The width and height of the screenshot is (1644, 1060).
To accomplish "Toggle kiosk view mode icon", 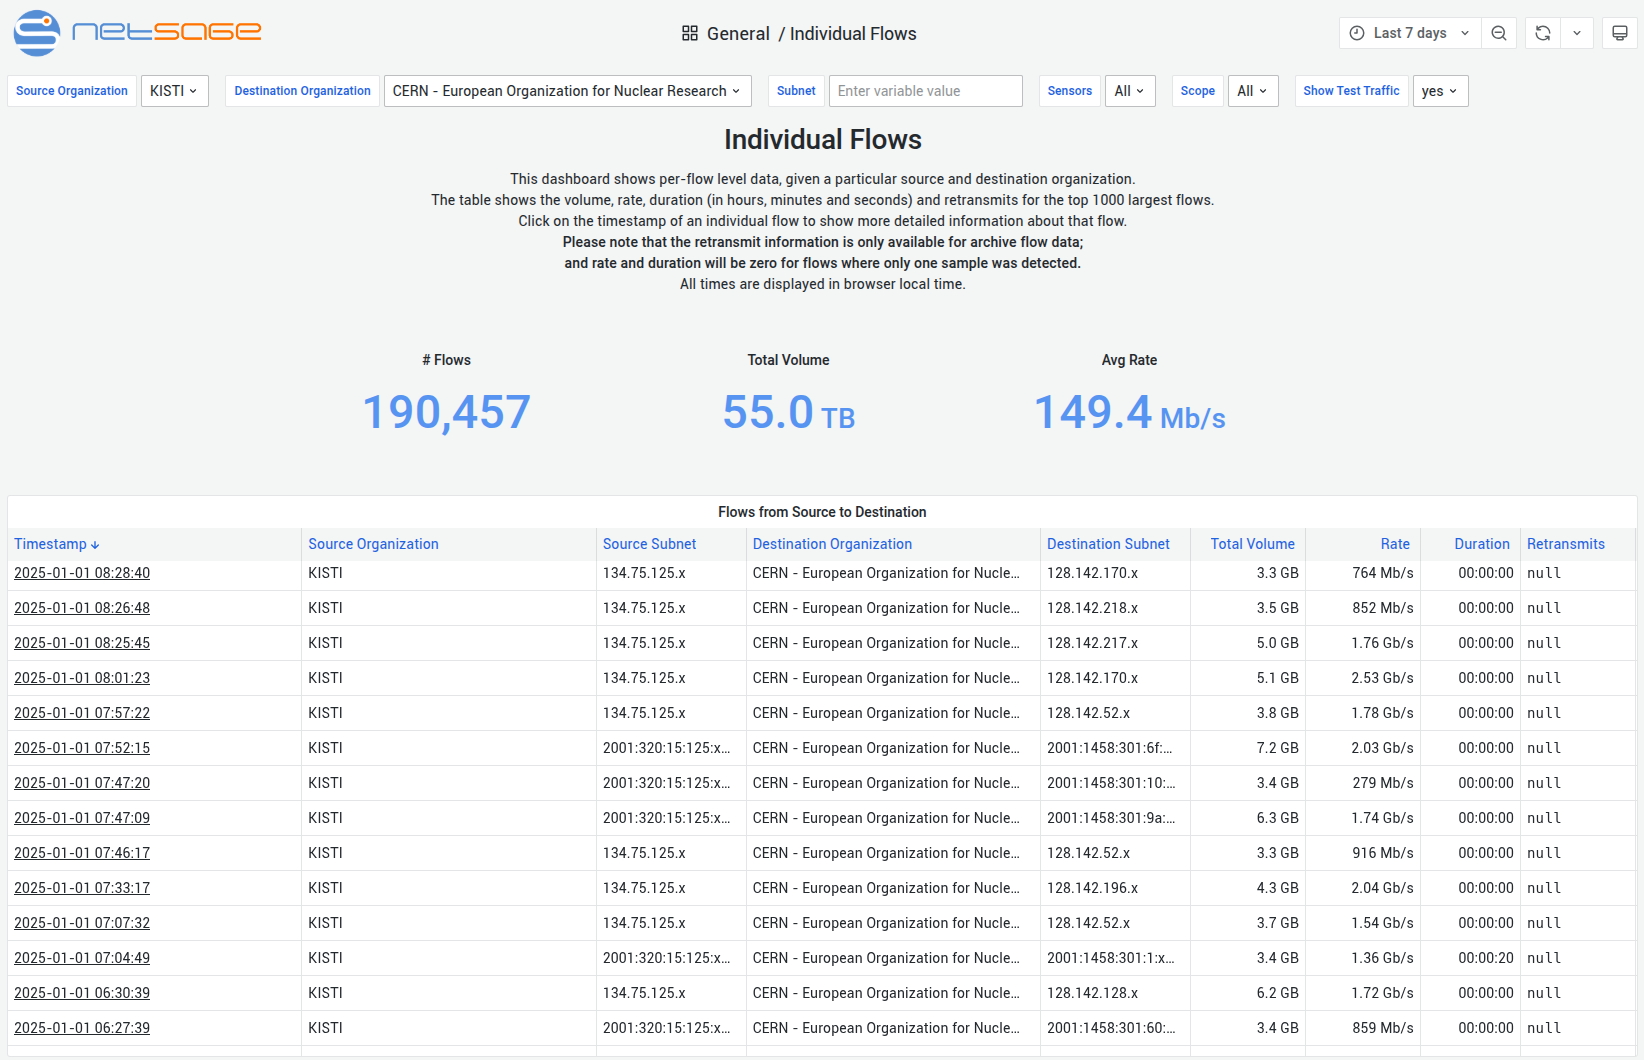I will click(1620, 33).
